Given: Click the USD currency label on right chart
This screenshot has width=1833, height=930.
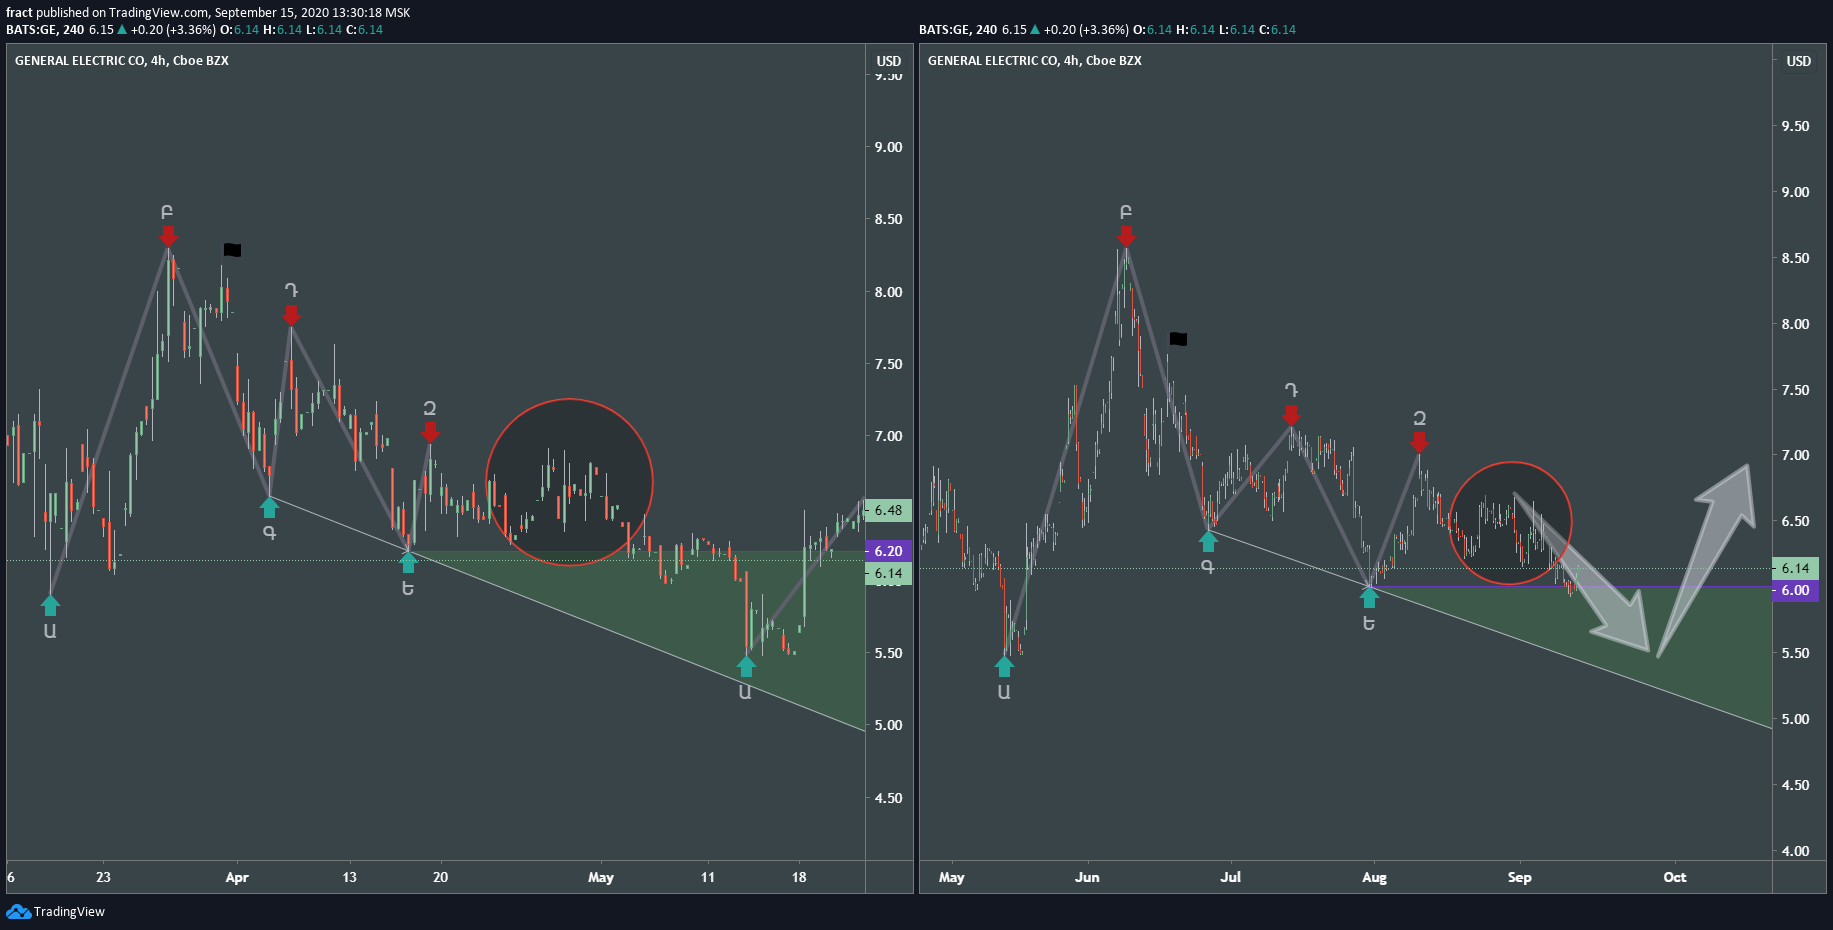Looking at the screenshot, I should click(1799, 61).
